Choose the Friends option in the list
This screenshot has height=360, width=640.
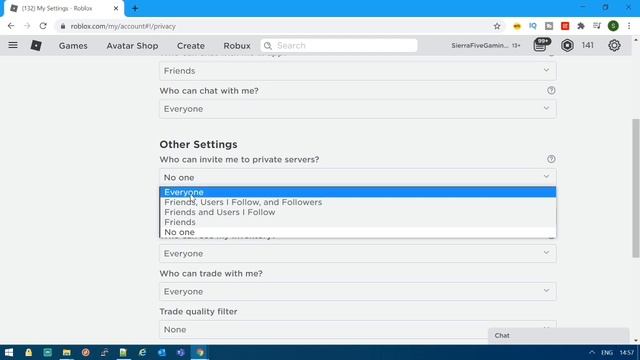tap(358, 222)
